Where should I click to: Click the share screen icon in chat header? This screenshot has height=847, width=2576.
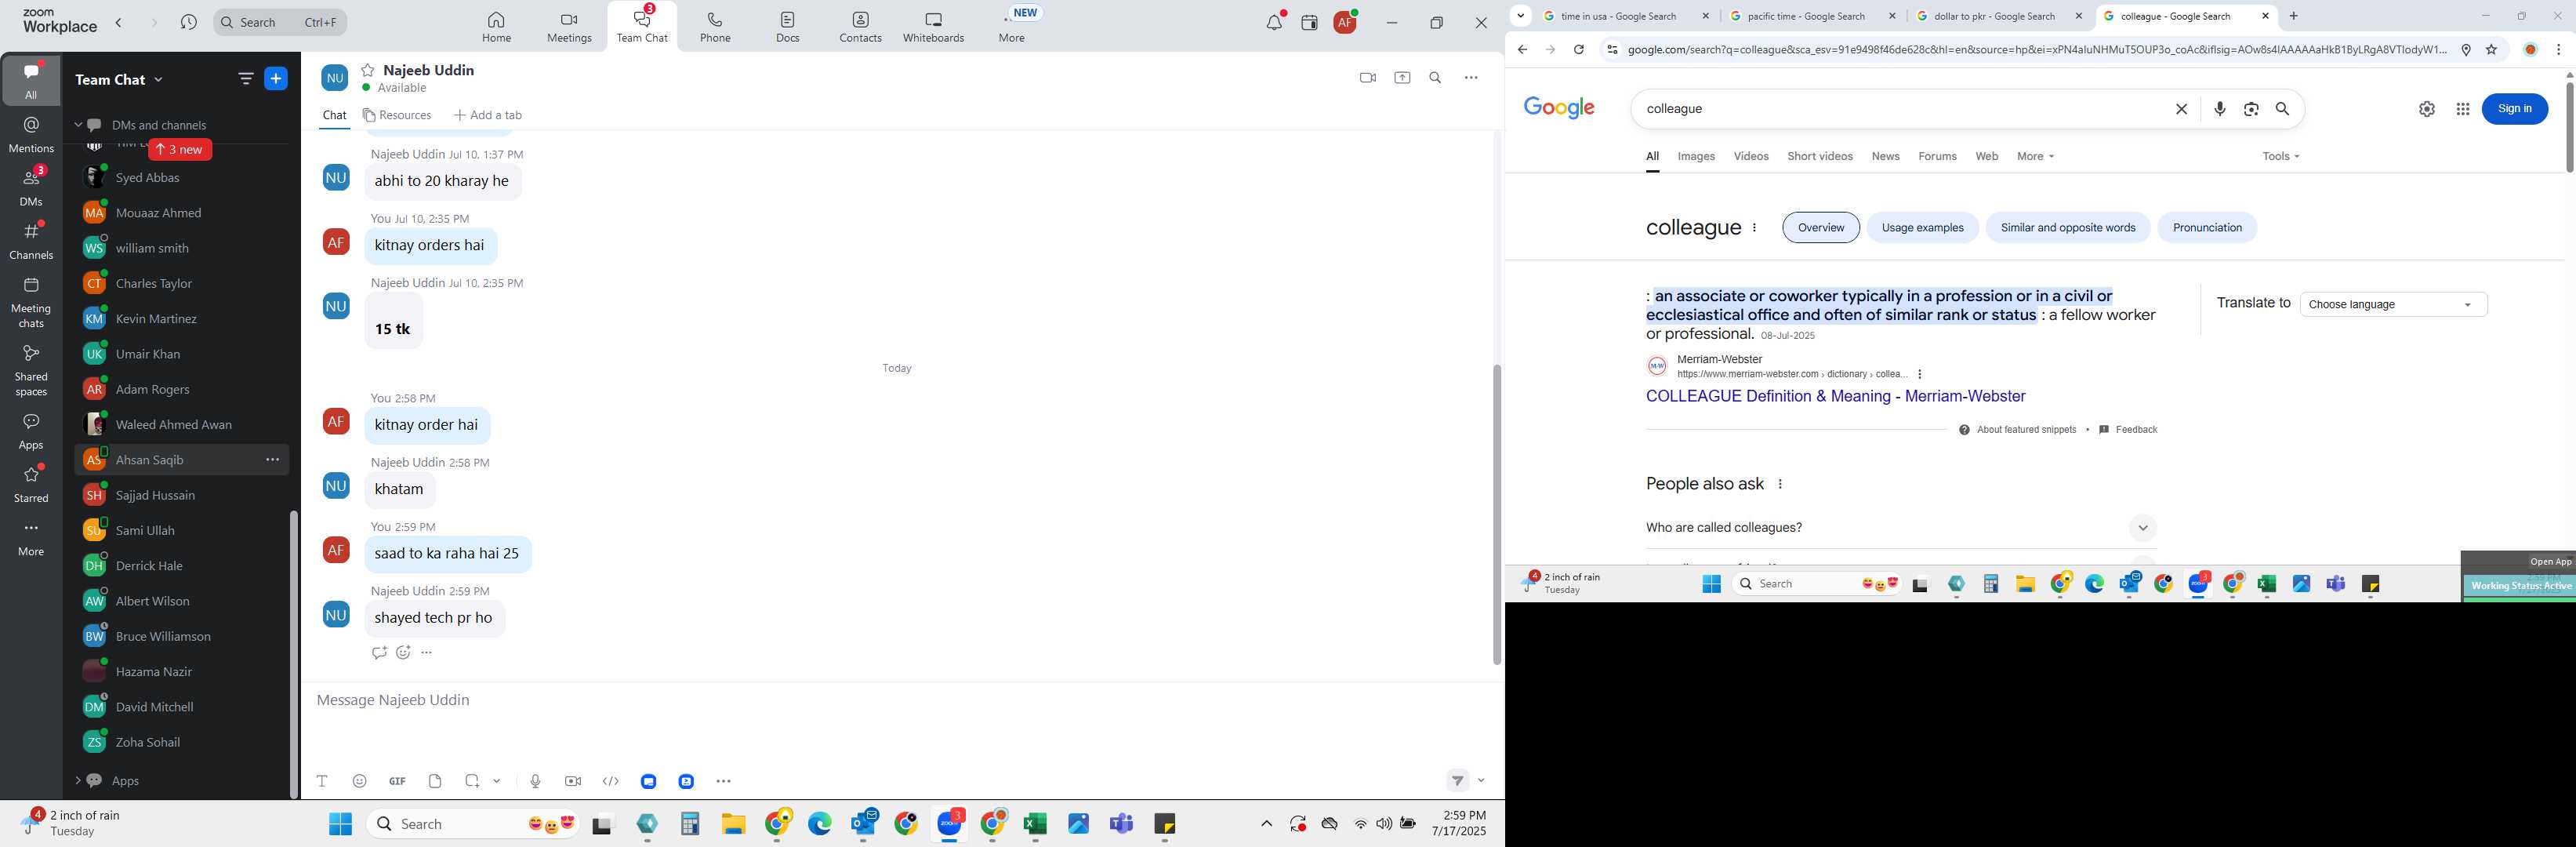pyautogui.click(x=1402, y=78)
